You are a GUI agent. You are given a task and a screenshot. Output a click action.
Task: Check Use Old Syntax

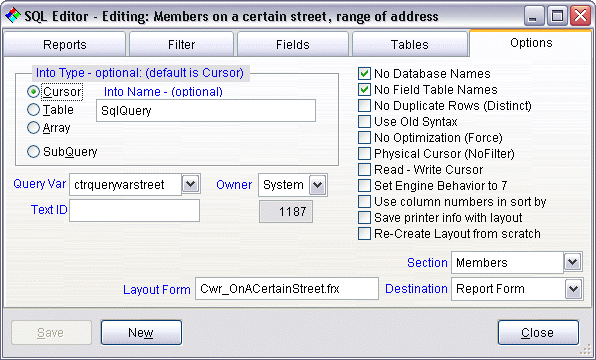tap(364, 121)
